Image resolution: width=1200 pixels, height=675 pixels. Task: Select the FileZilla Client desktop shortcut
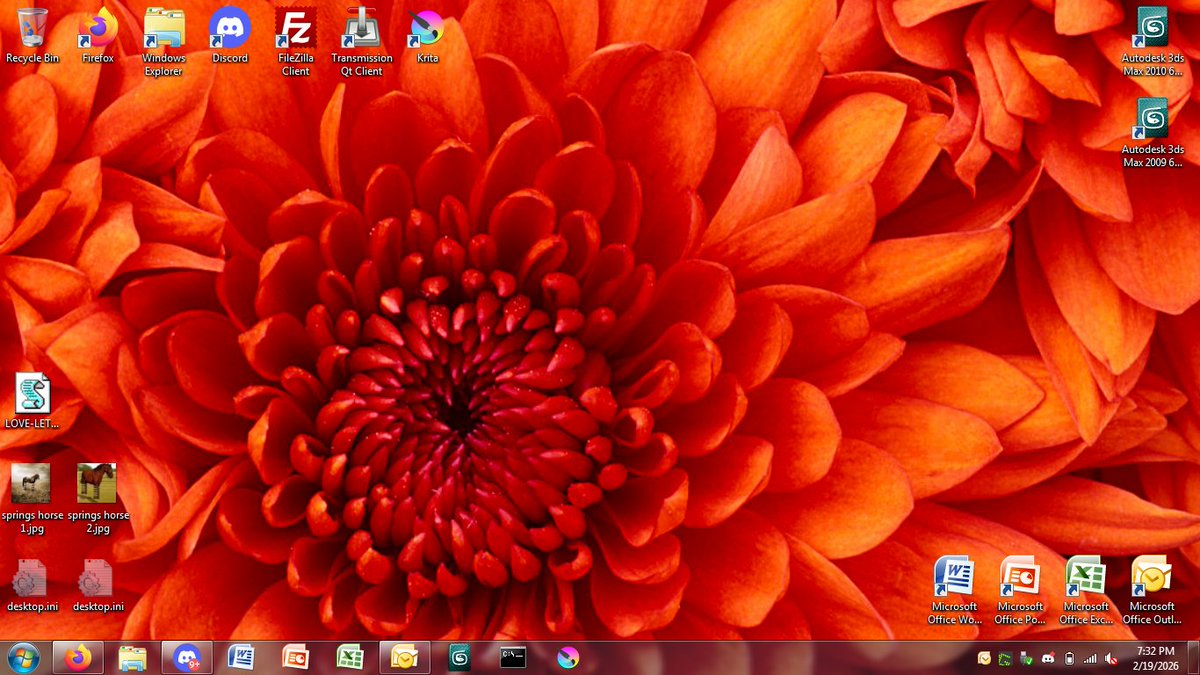tap(295, 42)
